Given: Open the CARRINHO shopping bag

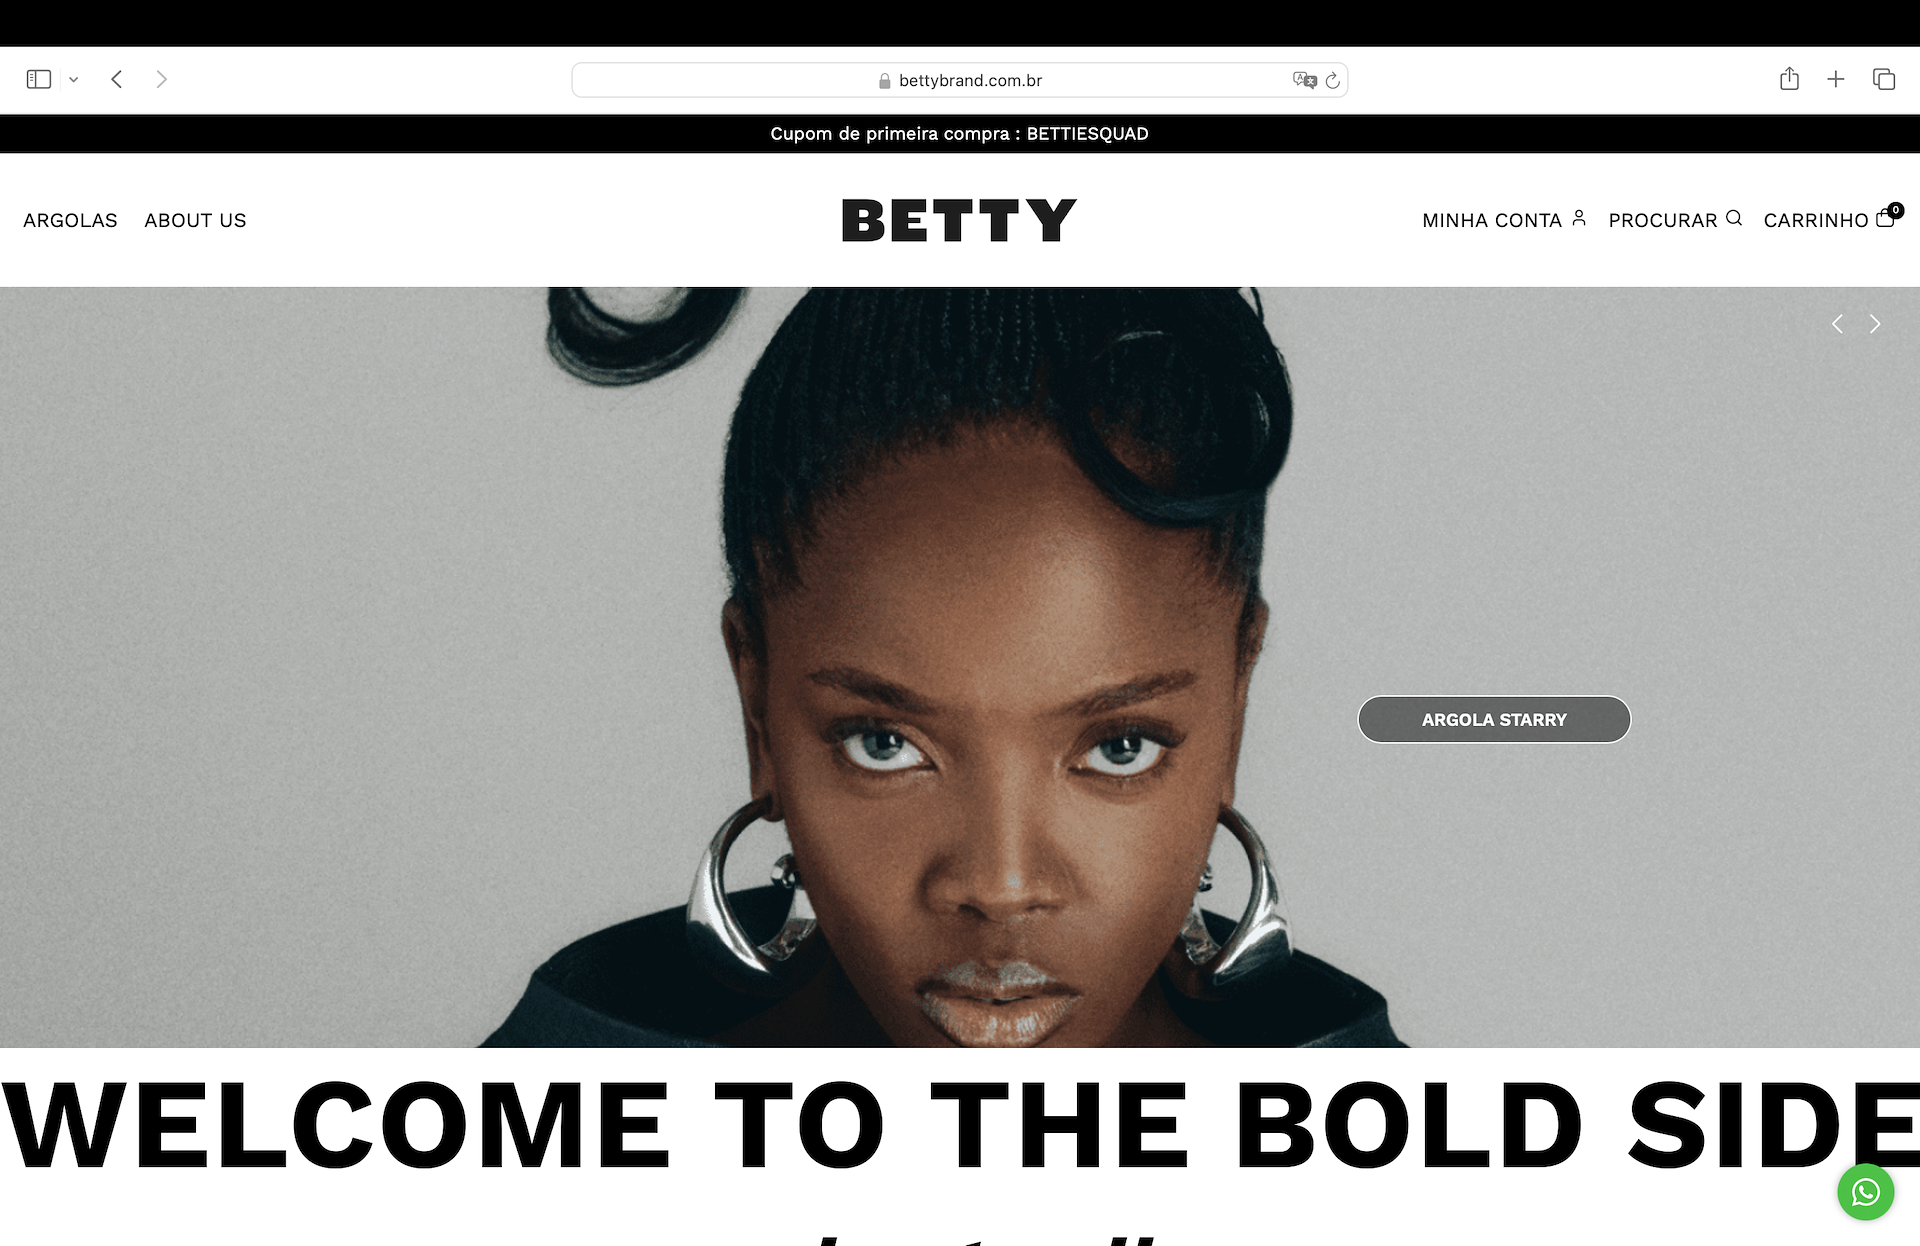Looking at the screenshot, I should 1832,218.
